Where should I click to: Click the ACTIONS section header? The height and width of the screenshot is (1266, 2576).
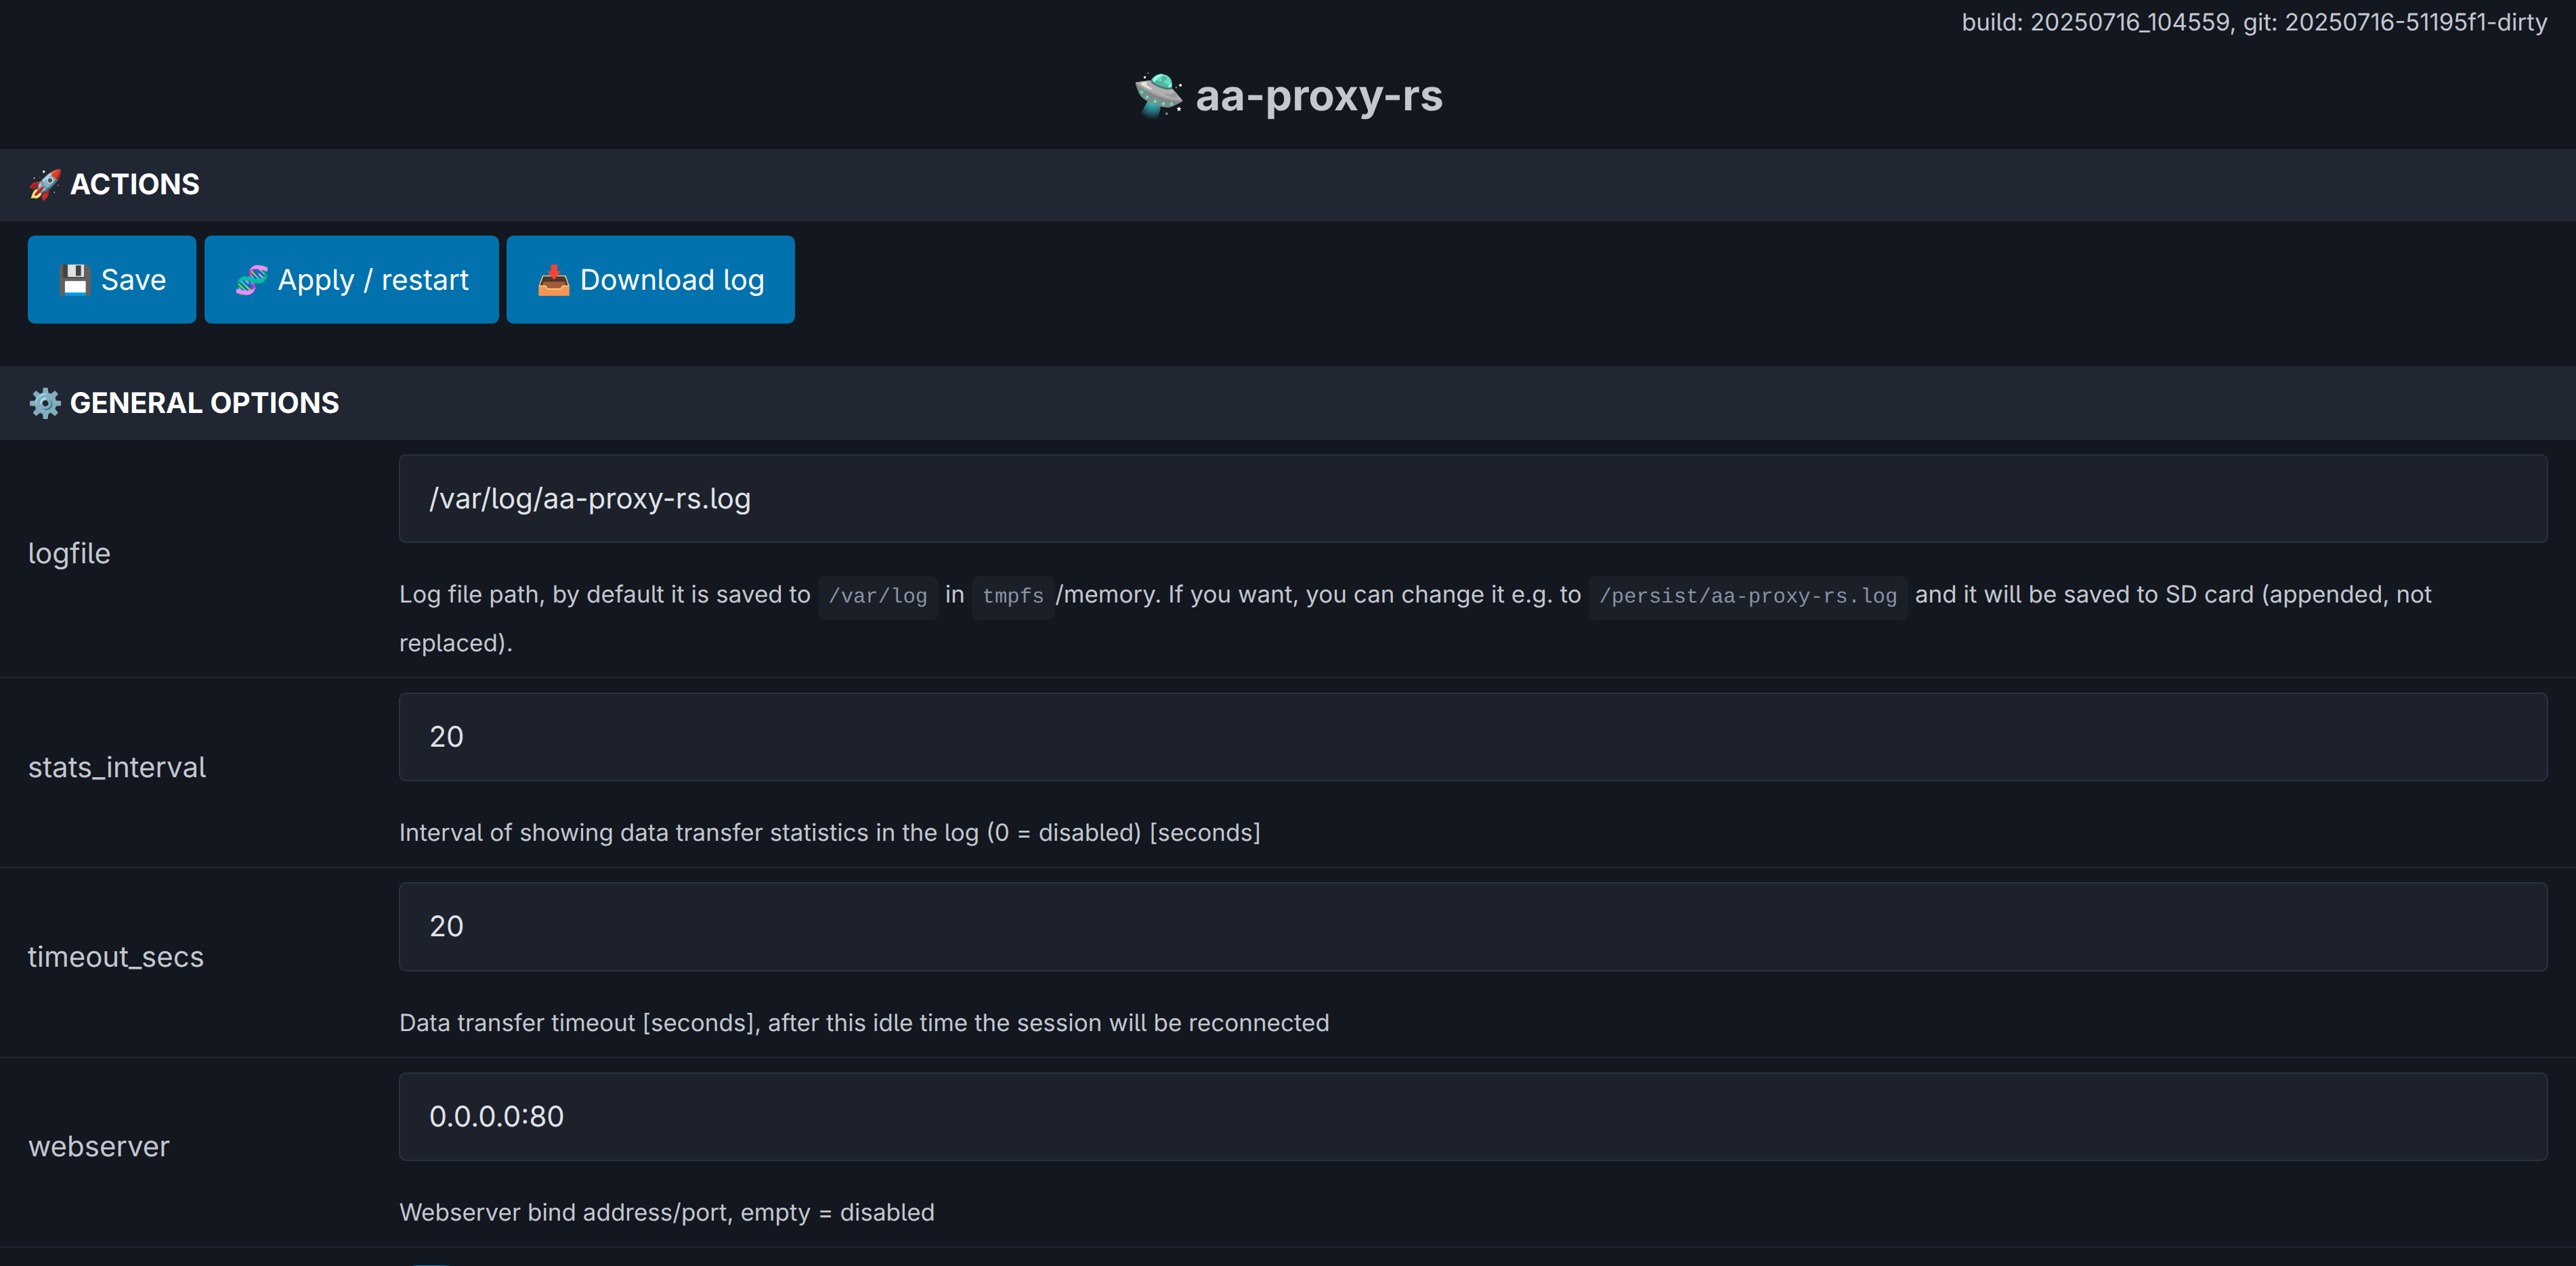135,184
